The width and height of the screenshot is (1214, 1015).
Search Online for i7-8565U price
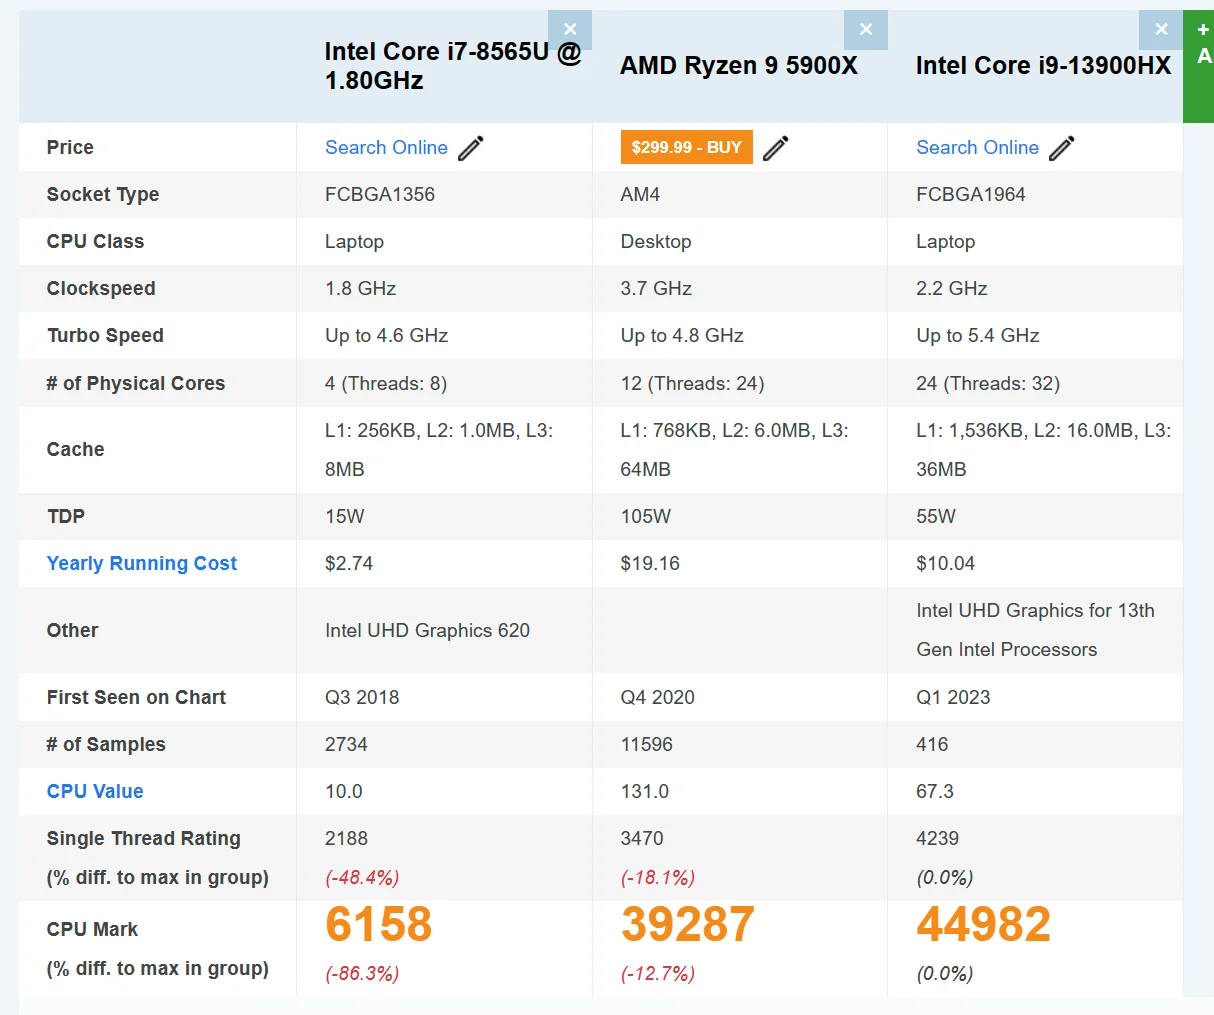pyautogui.click(x=386, y=148)
